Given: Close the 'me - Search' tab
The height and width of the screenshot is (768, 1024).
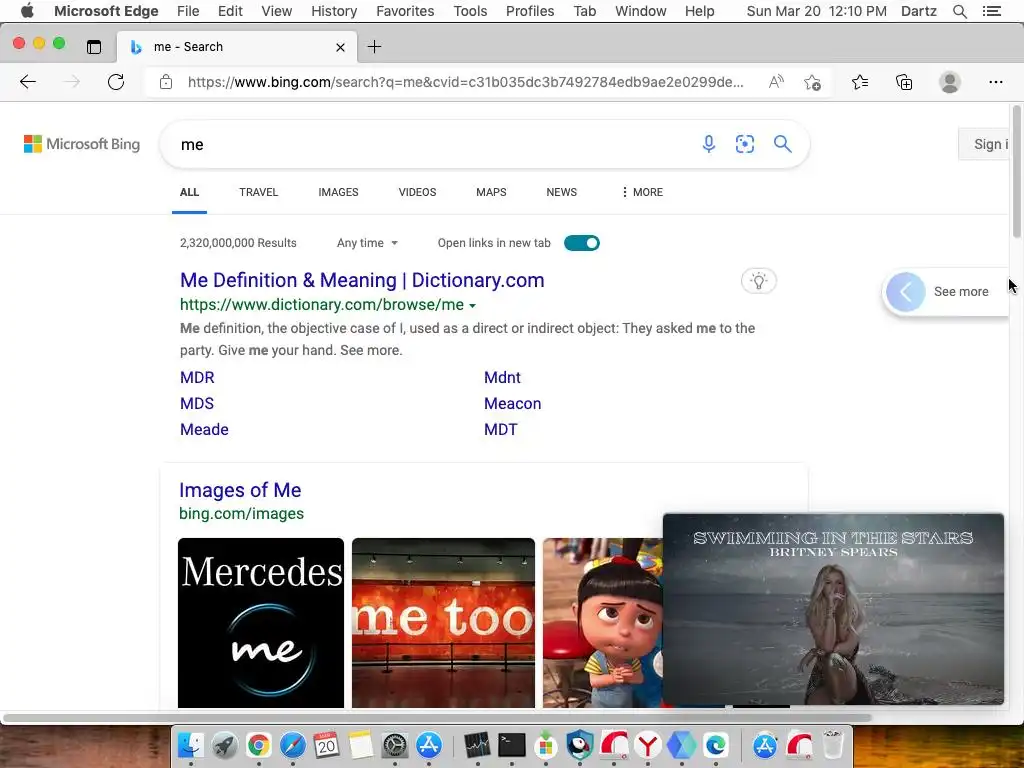Looking at the screenshot, I should pyautogui.click(x=340, y=47).
